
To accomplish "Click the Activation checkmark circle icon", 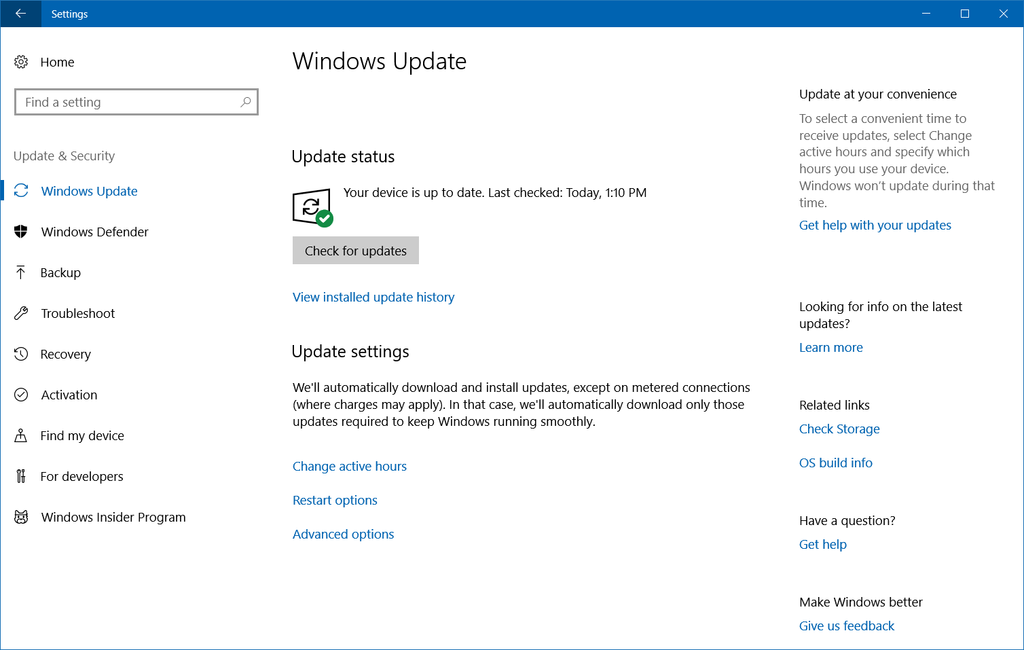I will pos(21,395).
